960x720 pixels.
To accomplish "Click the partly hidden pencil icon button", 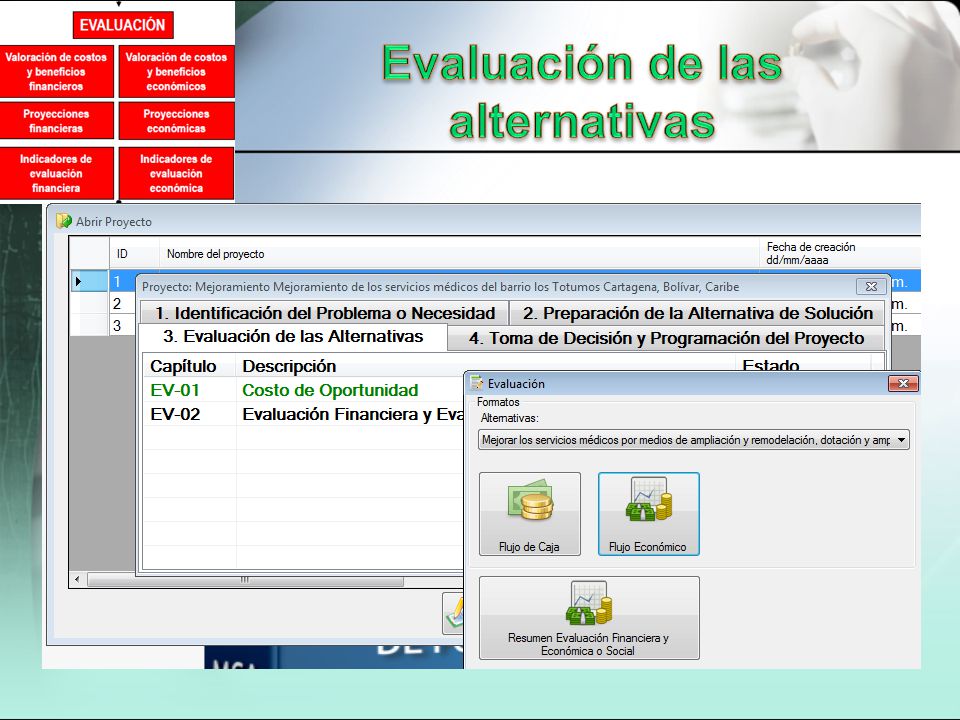I will [x=453, y=613].
